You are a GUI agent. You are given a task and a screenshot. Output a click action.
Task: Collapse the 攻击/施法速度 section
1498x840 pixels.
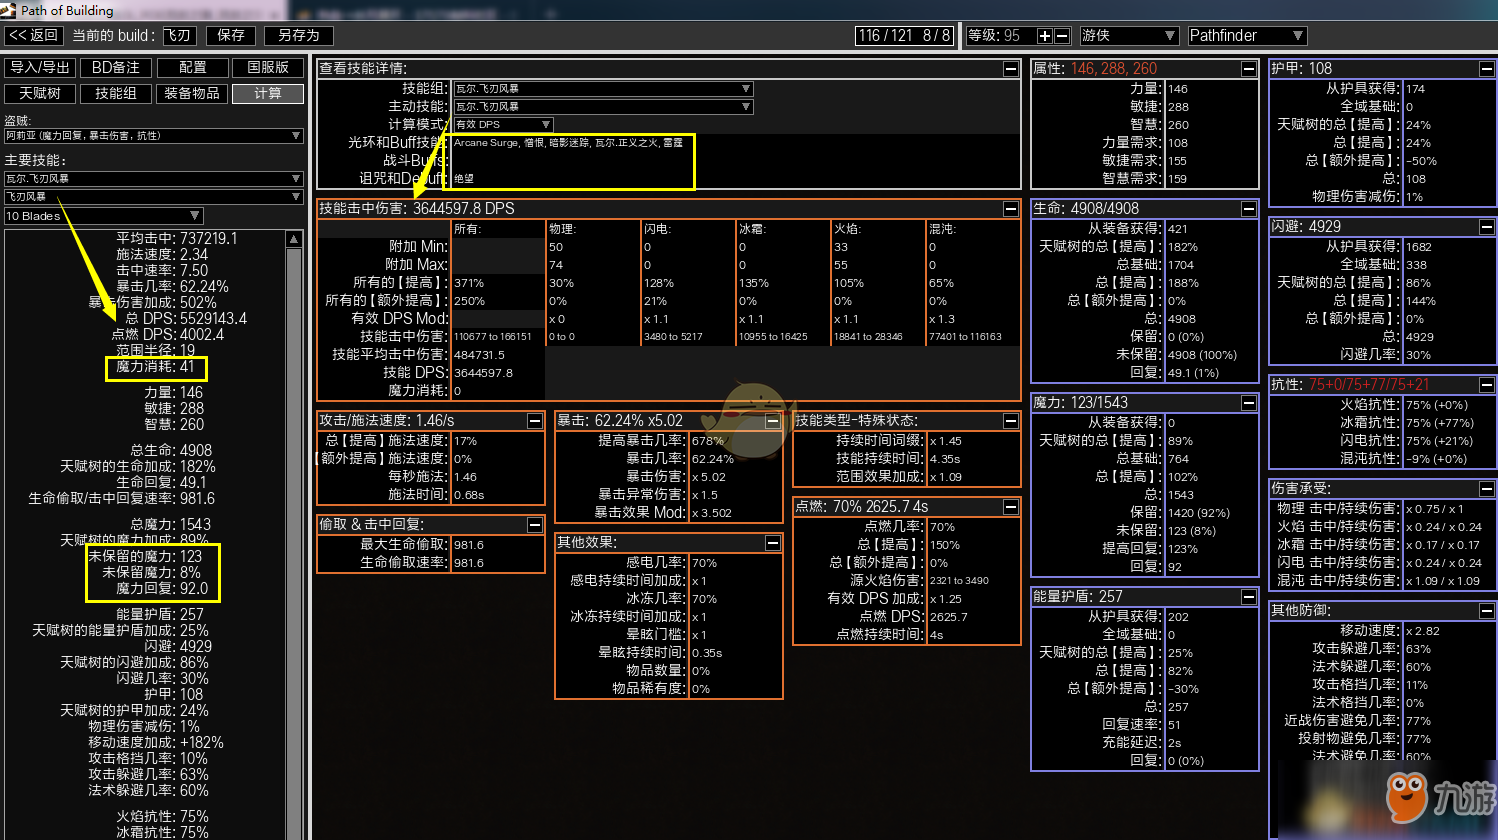pyautogui.click(x=535, y=420)
